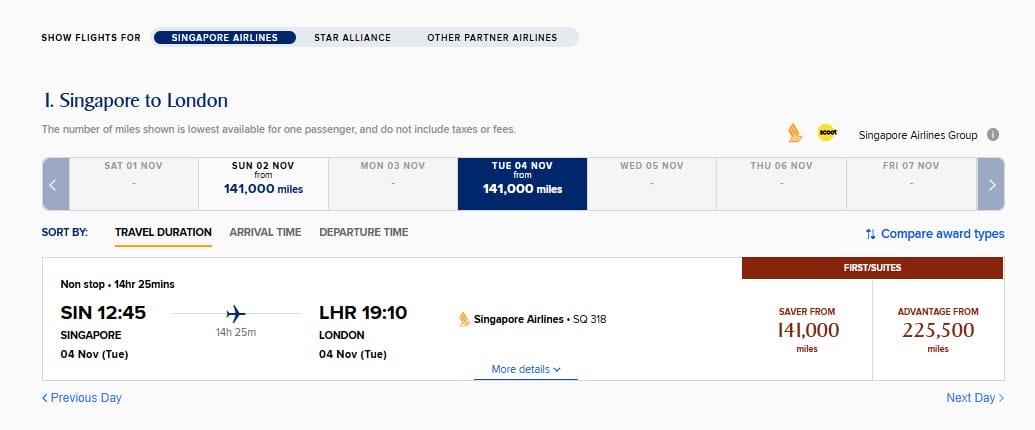
Task: Open the Singapore Airlines Group info icon
Action: tap(993, 134)
